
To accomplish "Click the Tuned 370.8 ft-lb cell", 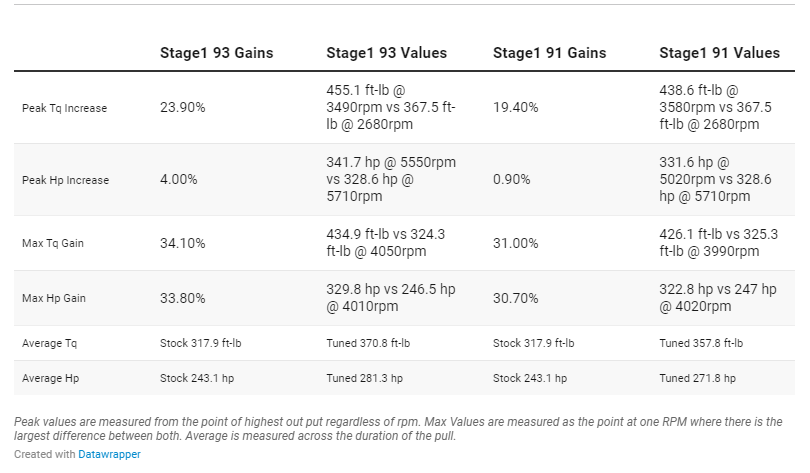I will (368, 344).
